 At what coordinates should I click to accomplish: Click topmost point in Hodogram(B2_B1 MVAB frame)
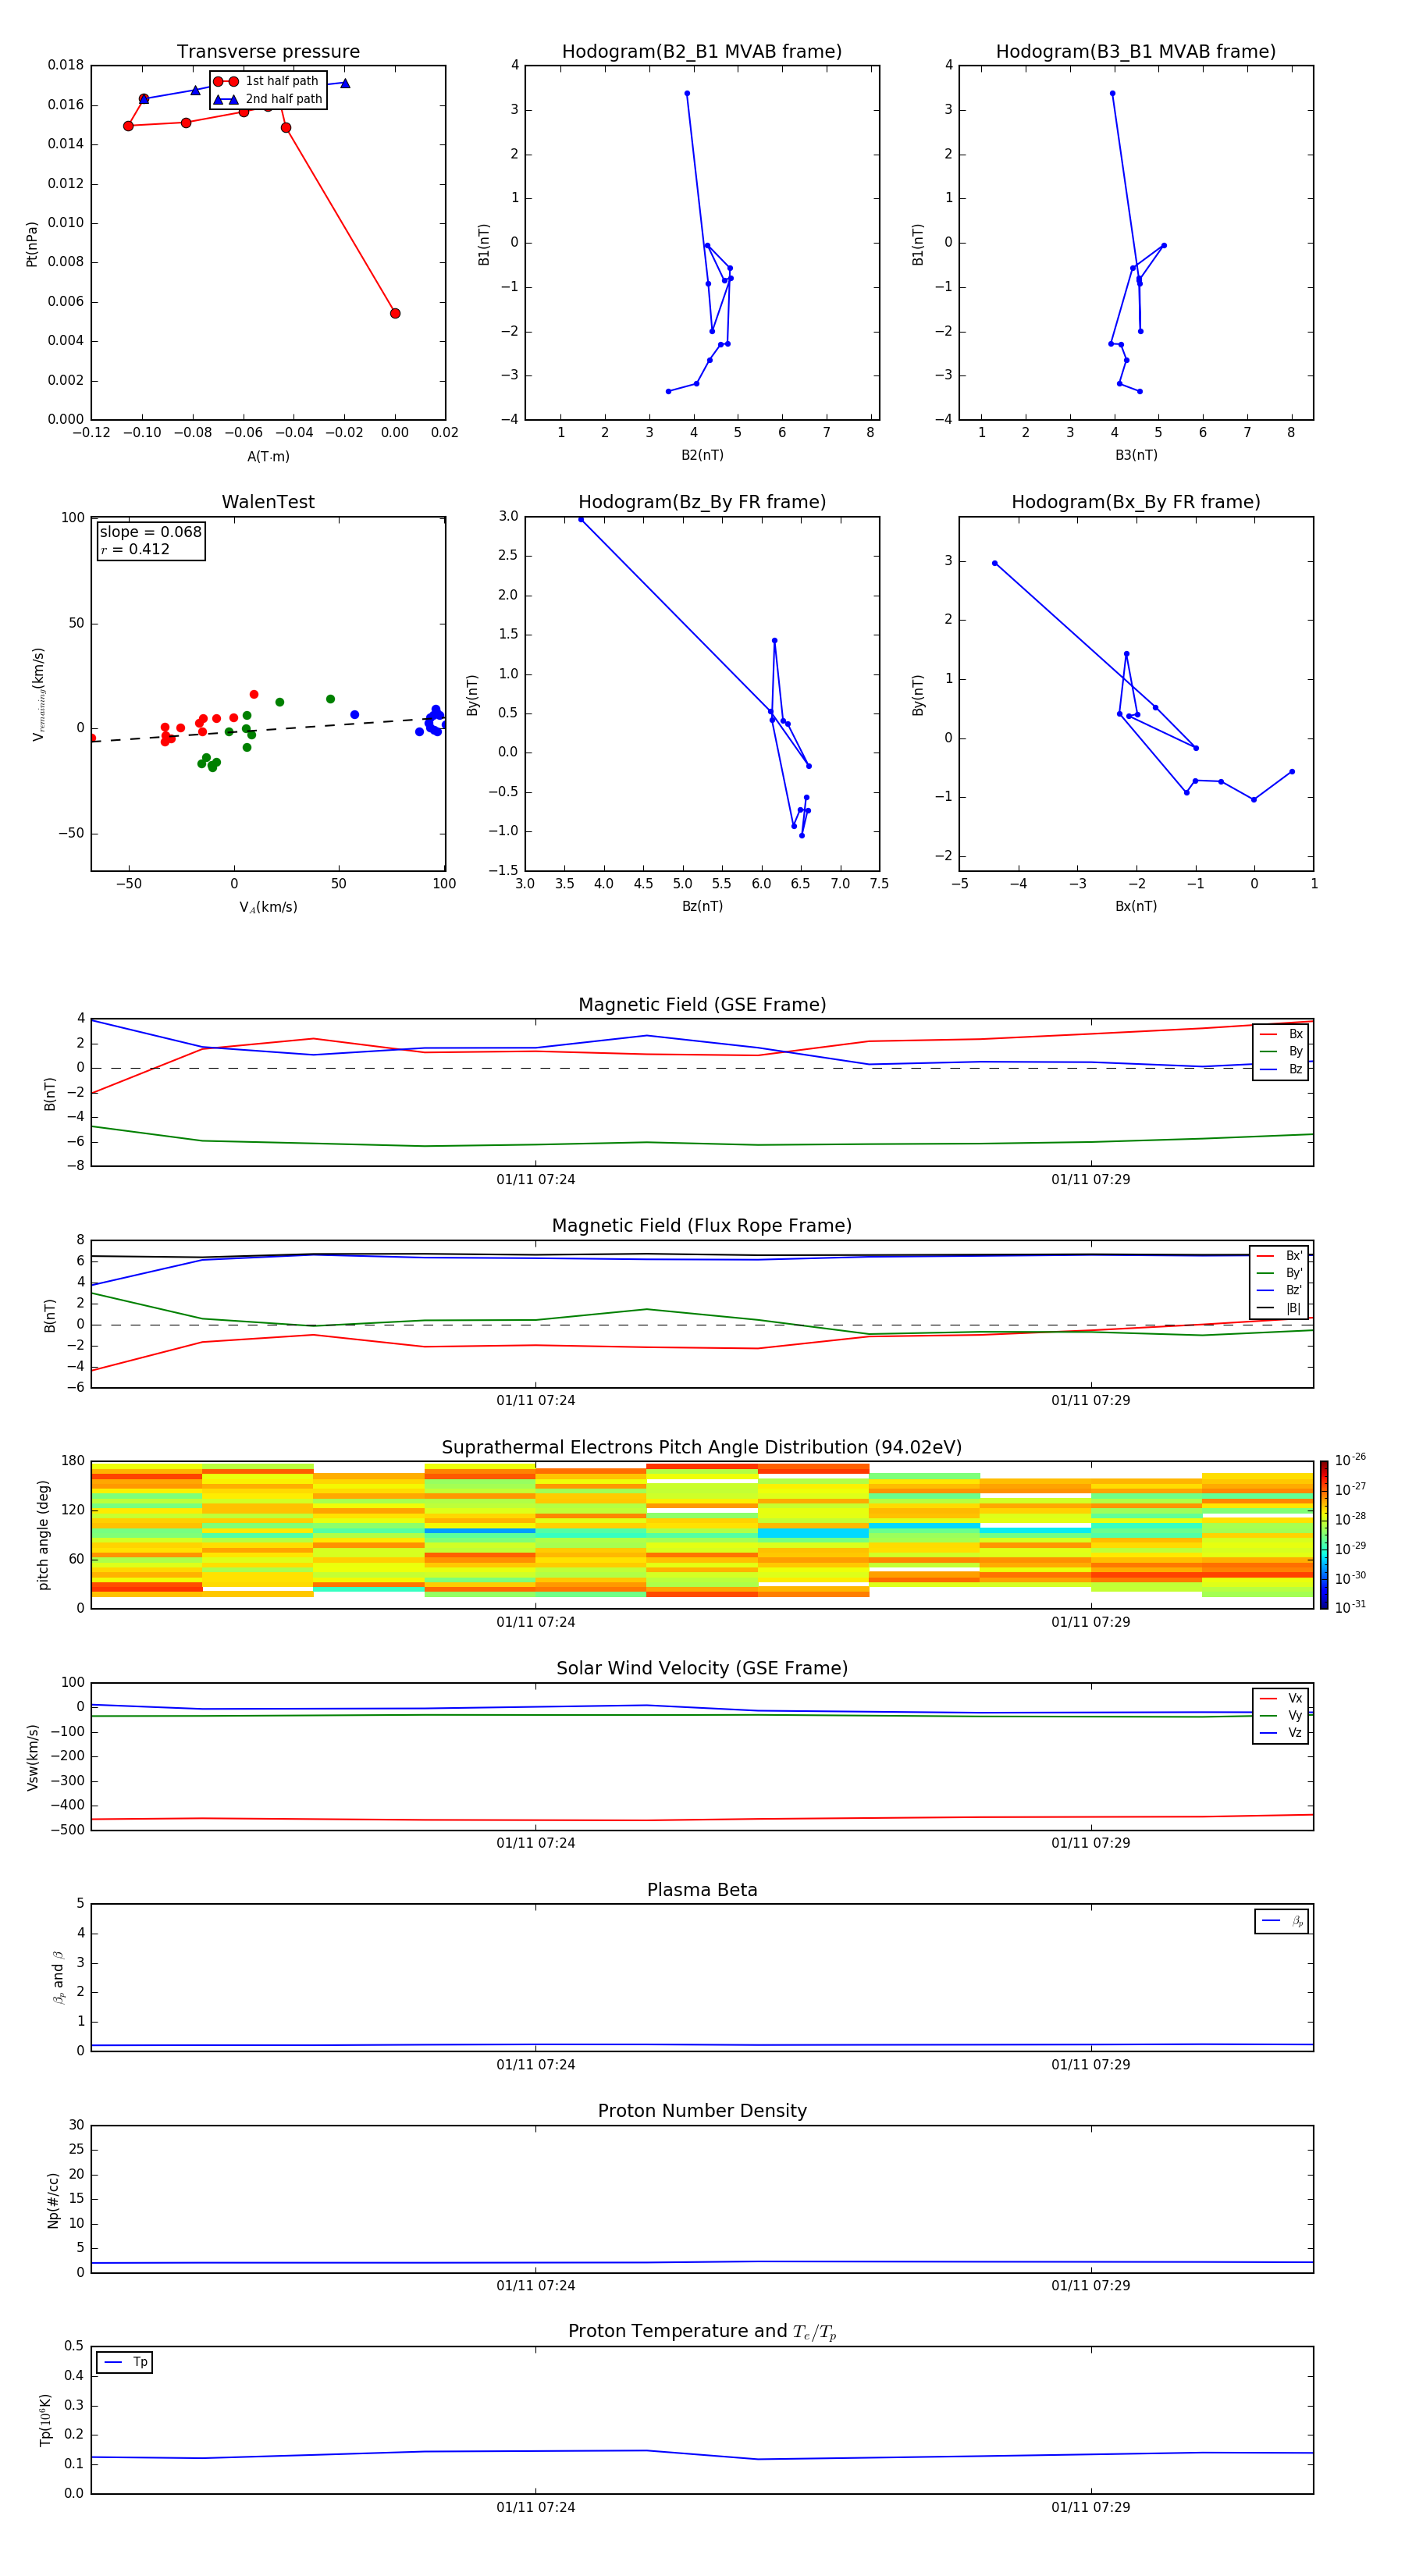pyautogui.click(x=687, y=94)
